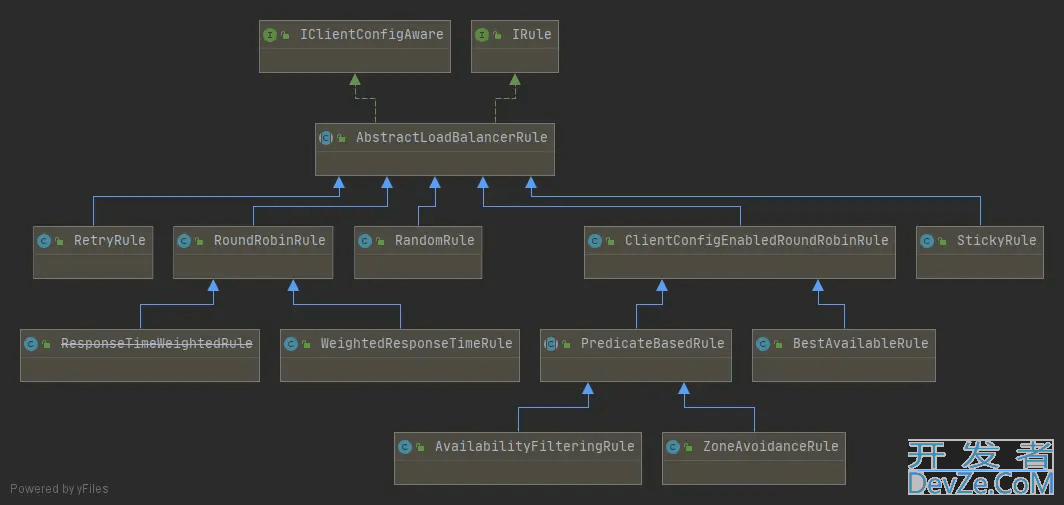Click the green lock icon on BestAvailableRule

(779, 345)
